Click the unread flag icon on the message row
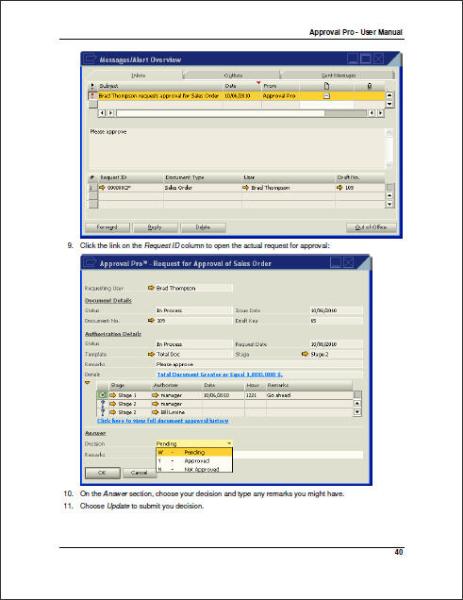 pyautogui.click(x=92, y=95)
